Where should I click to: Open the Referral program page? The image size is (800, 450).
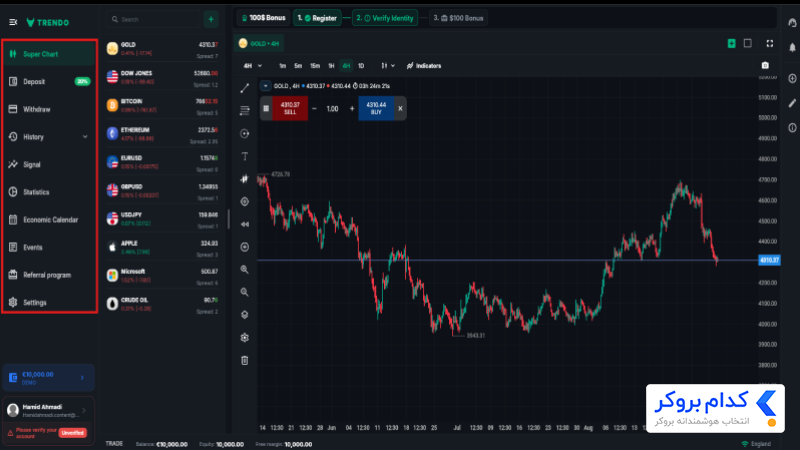coord(49,275)
